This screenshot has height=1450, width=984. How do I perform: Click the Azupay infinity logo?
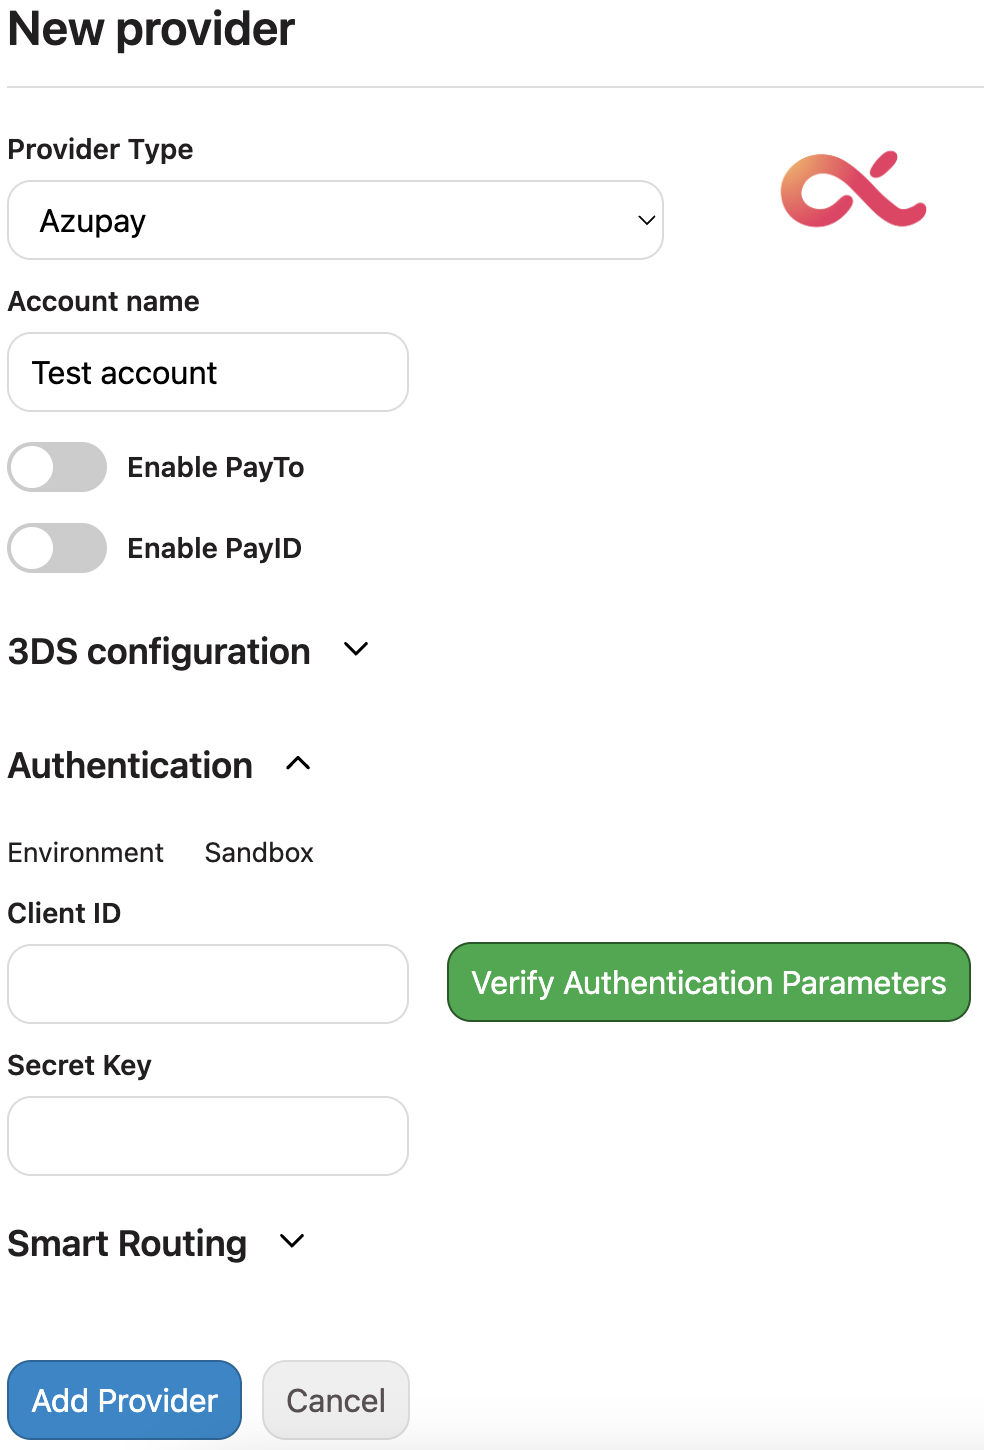pyautogui.click(x=853, y=190)
